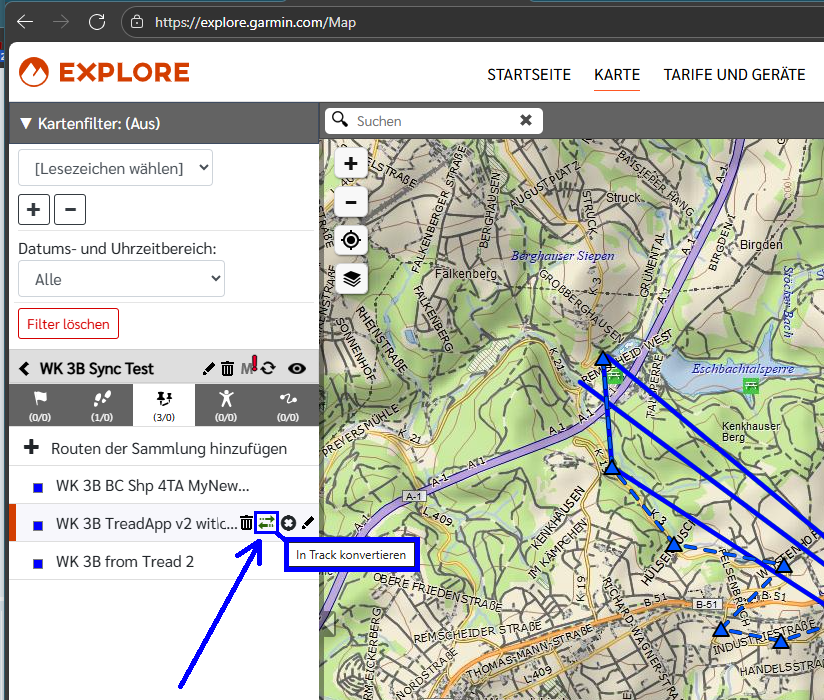This screenshot has height=700, width=824.
Task: Click the browser forward arrow
Action: (x=61, y=22)
